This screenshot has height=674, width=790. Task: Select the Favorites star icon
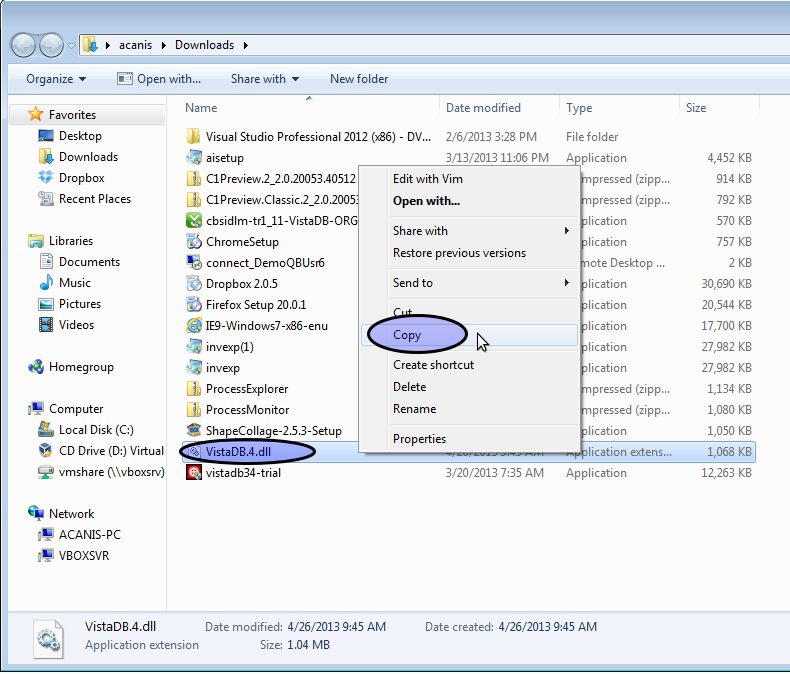35,114
